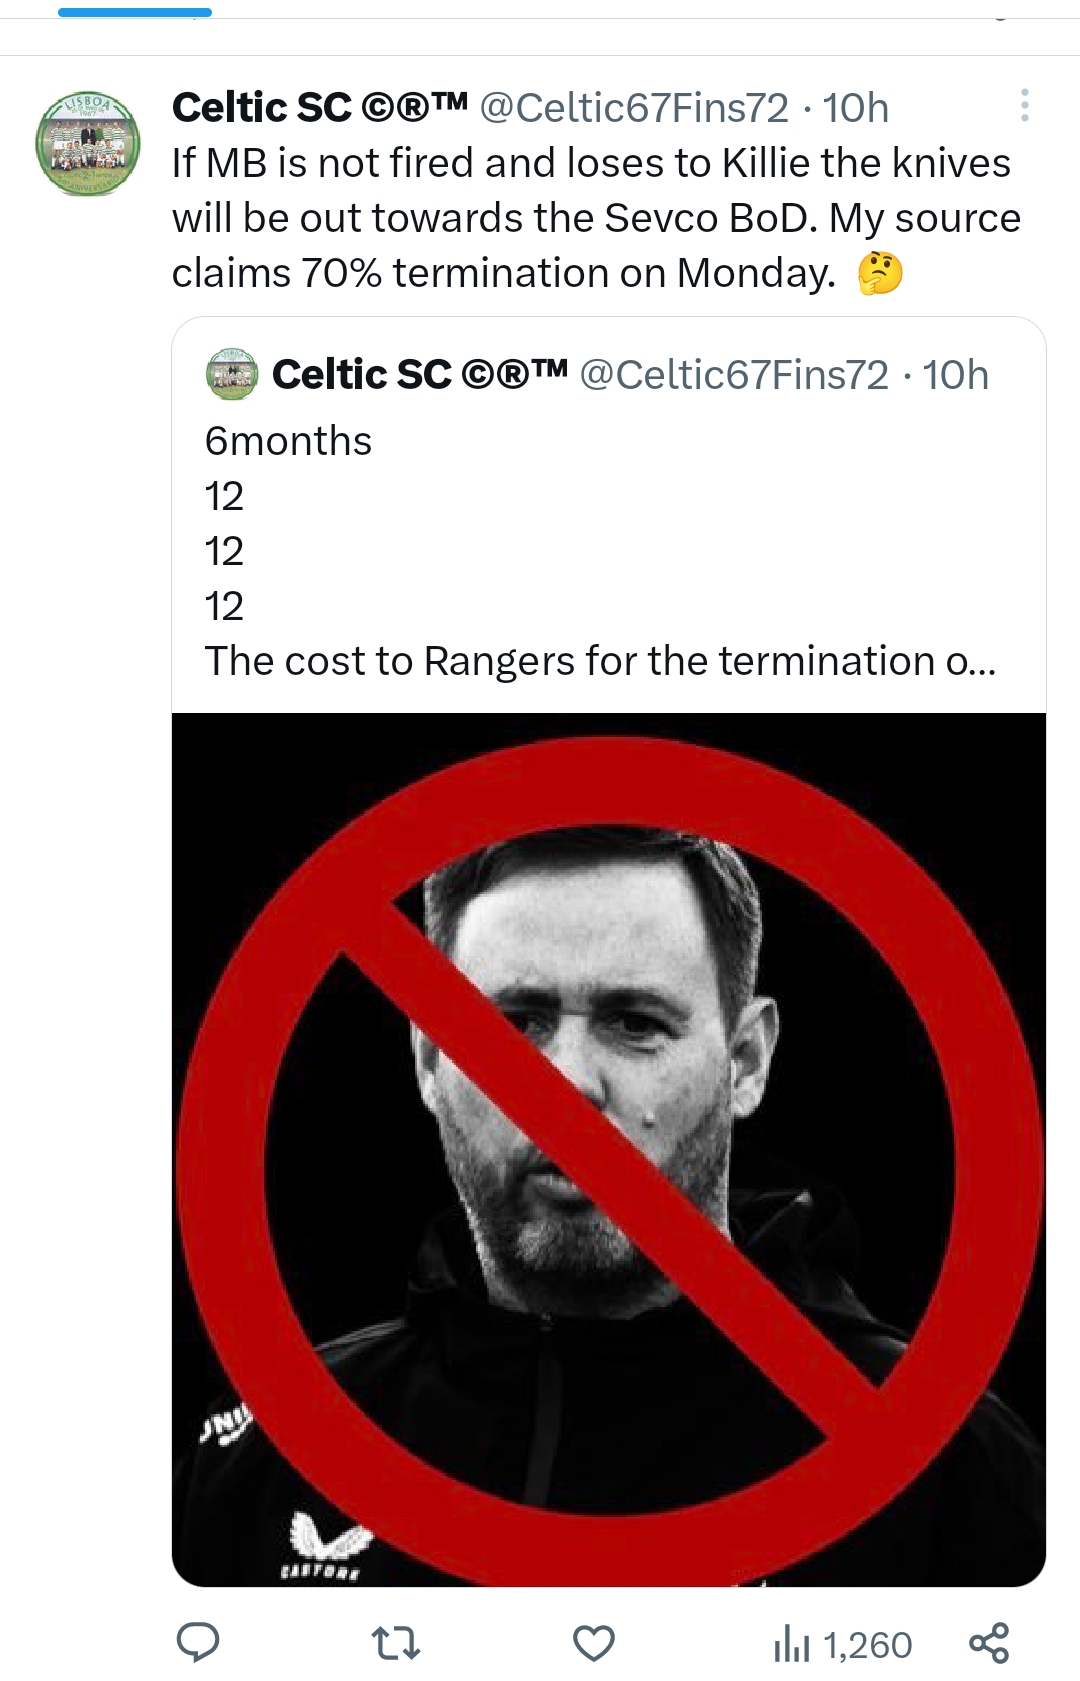Like the tweet with the heart icon

pos(593,1643)
